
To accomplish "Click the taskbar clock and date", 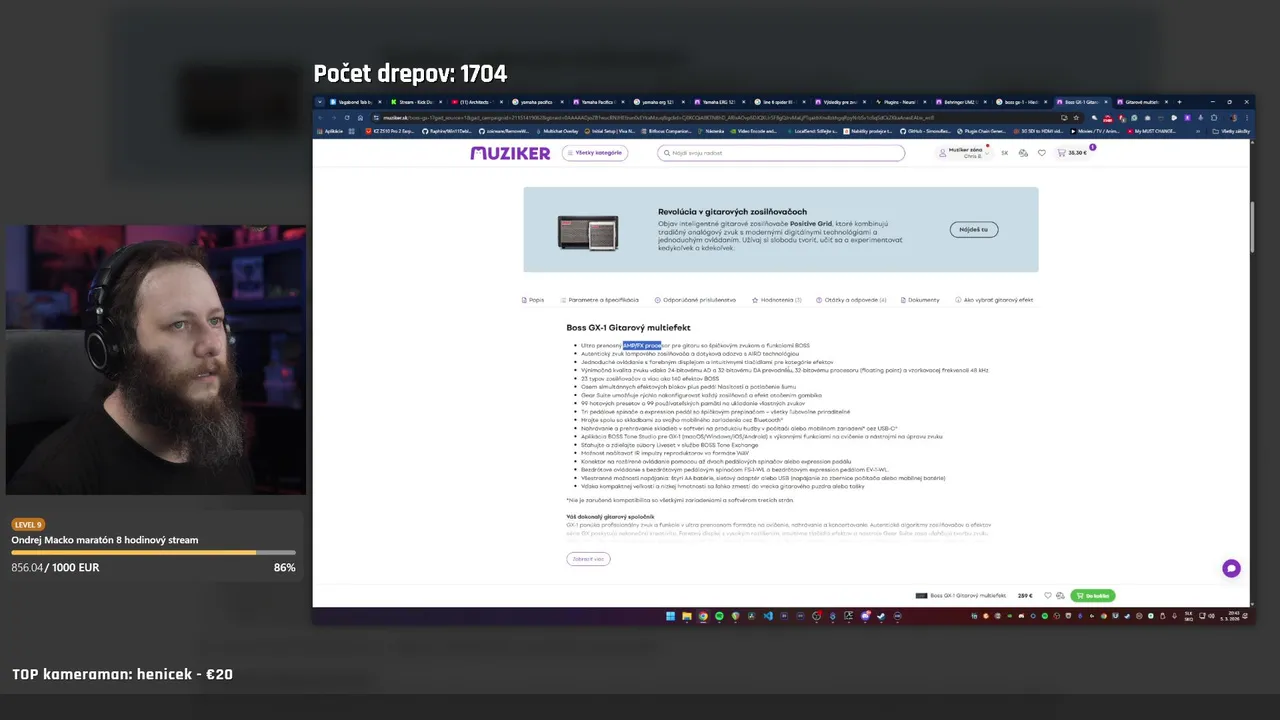I will (1229, 616).
